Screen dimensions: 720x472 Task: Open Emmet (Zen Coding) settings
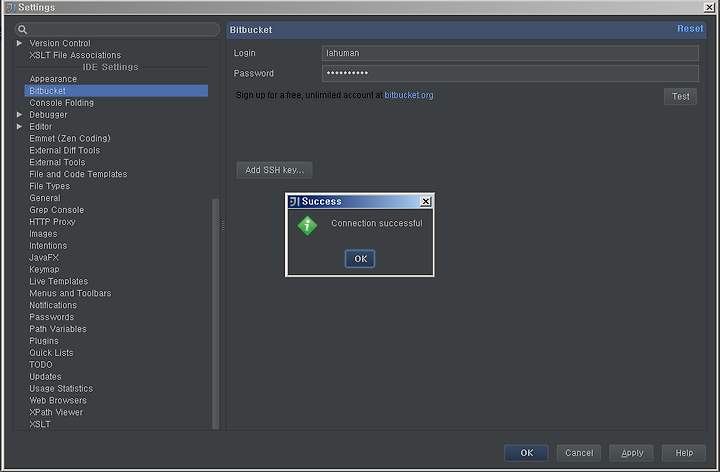click(x=70, y=138)
